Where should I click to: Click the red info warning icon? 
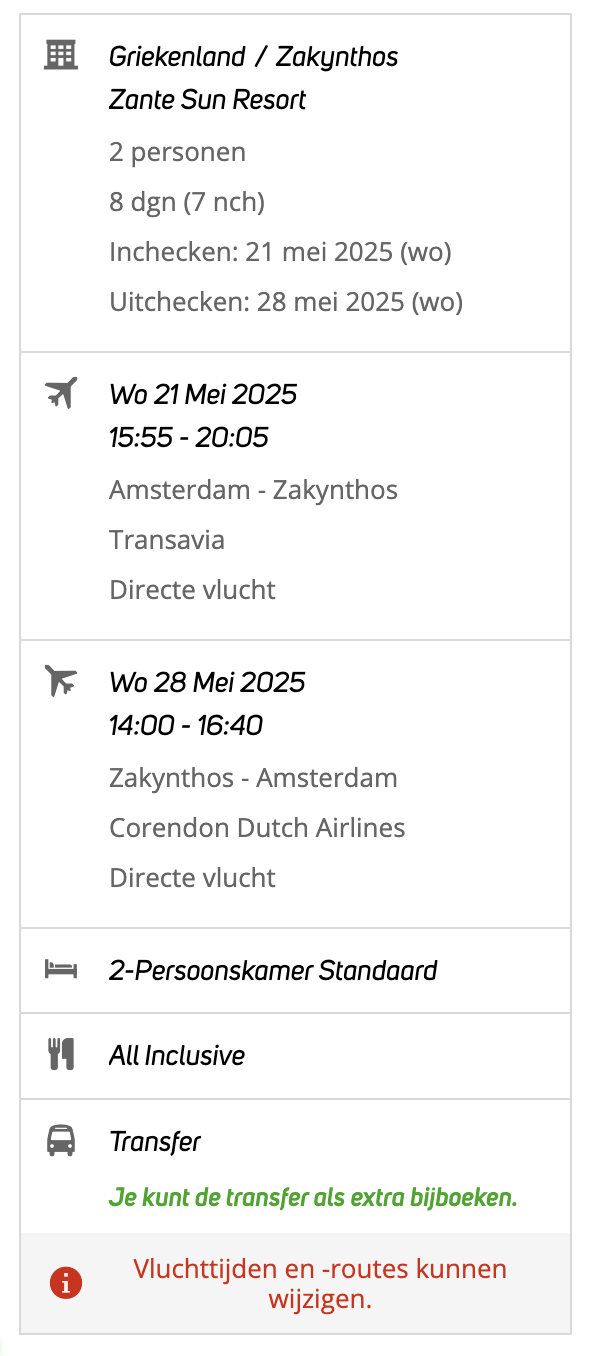(66, 1283)
